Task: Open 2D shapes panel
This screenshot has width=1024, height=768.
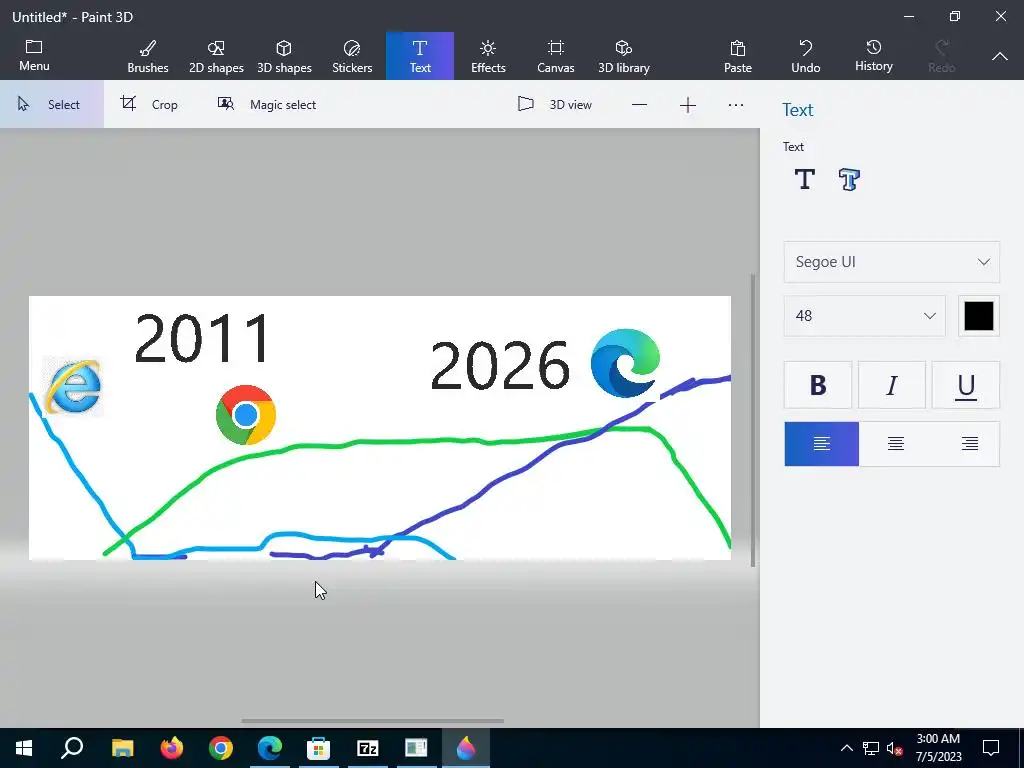Action: [216, 56]
